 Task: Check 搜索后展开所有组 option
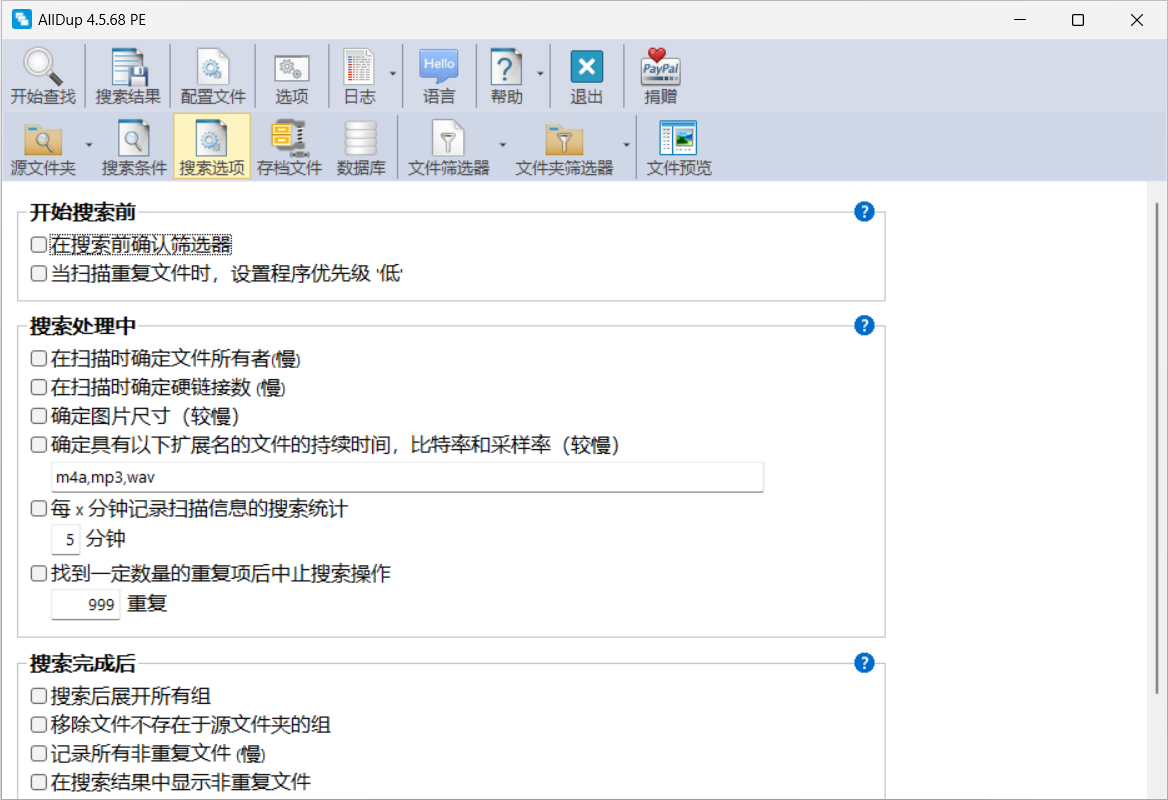click(39, 696)
